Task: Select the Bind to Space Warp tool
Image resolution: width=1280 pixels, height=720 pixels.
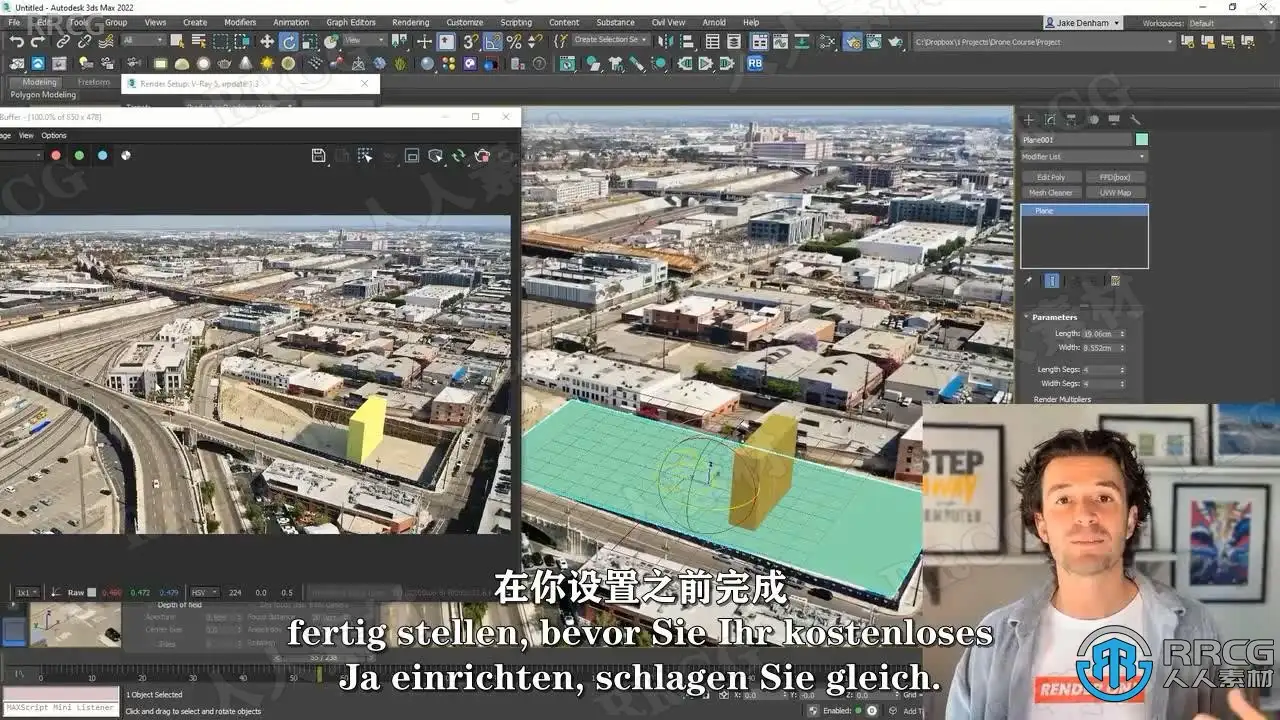Action: pos(106,42)
